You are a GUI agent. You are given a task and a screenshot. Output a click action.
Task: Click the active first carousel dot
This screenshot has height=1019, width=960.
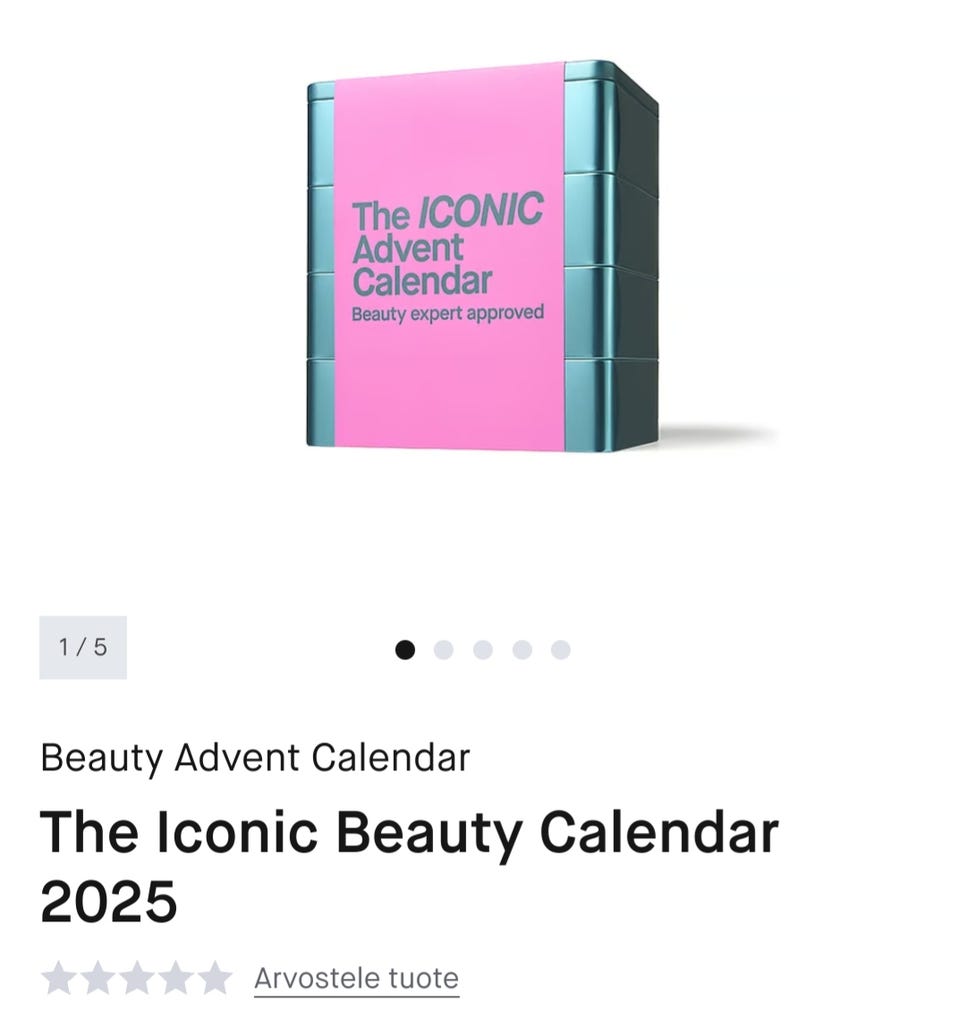click(x=405, y=650)
